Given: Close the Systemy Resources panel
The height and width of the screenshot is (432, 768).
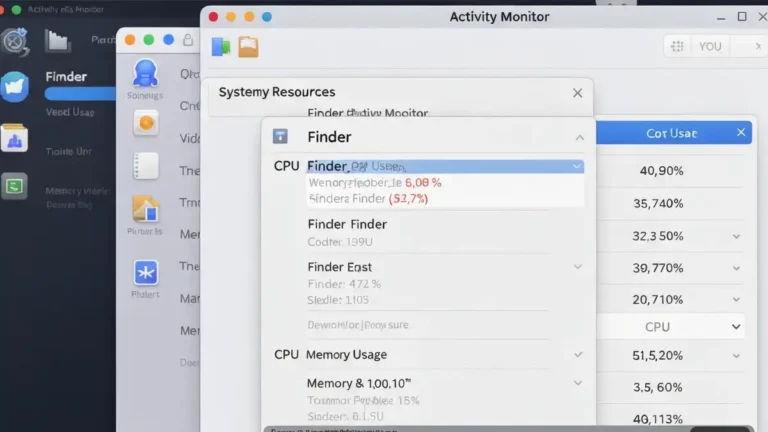Looking at the screenshot, I should tap(577, 93).
